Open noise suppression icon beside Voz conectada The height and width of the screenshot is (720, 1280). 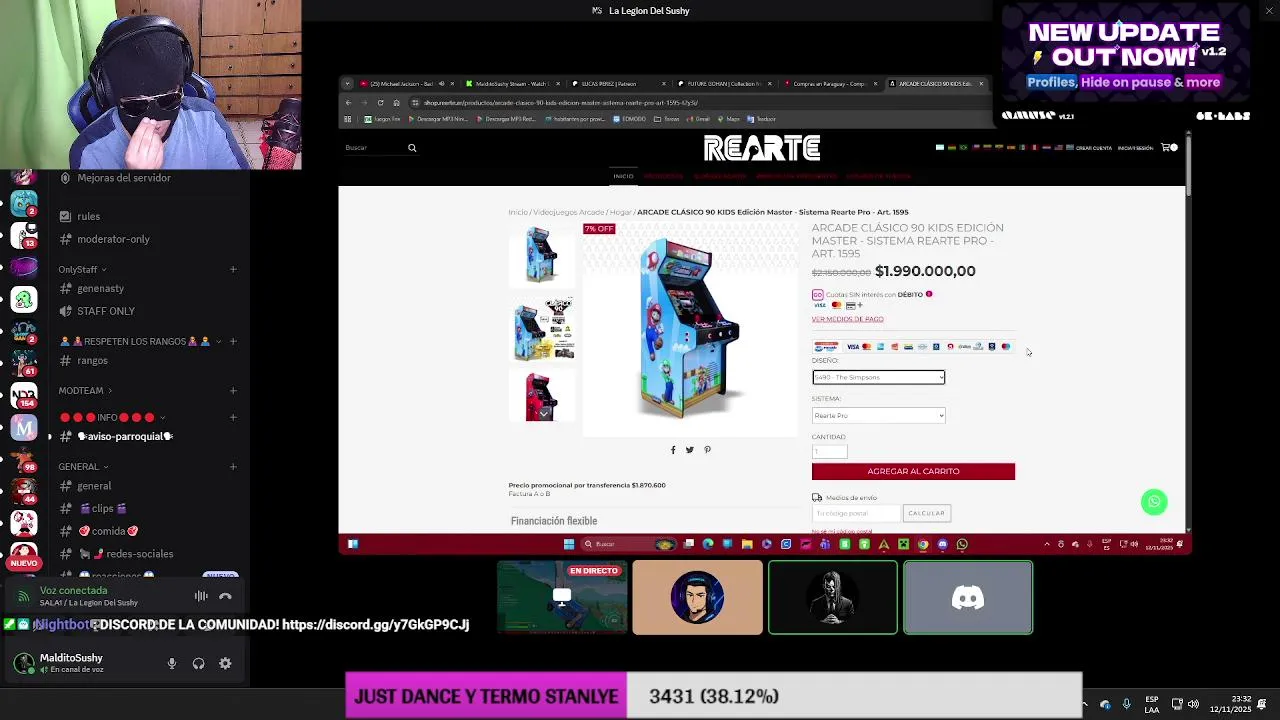[x=201, y=596]
